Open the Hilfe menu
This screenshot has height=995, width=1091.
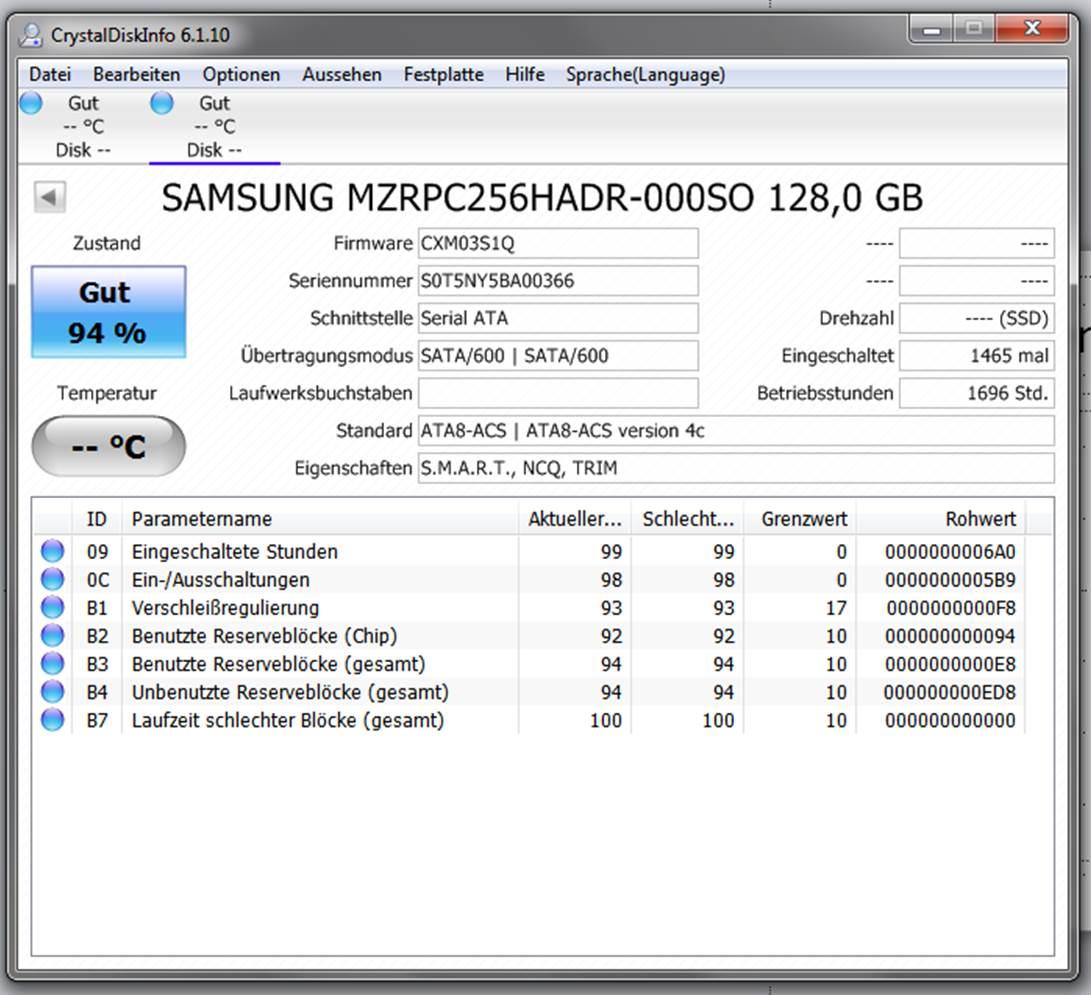coord(525,74)
